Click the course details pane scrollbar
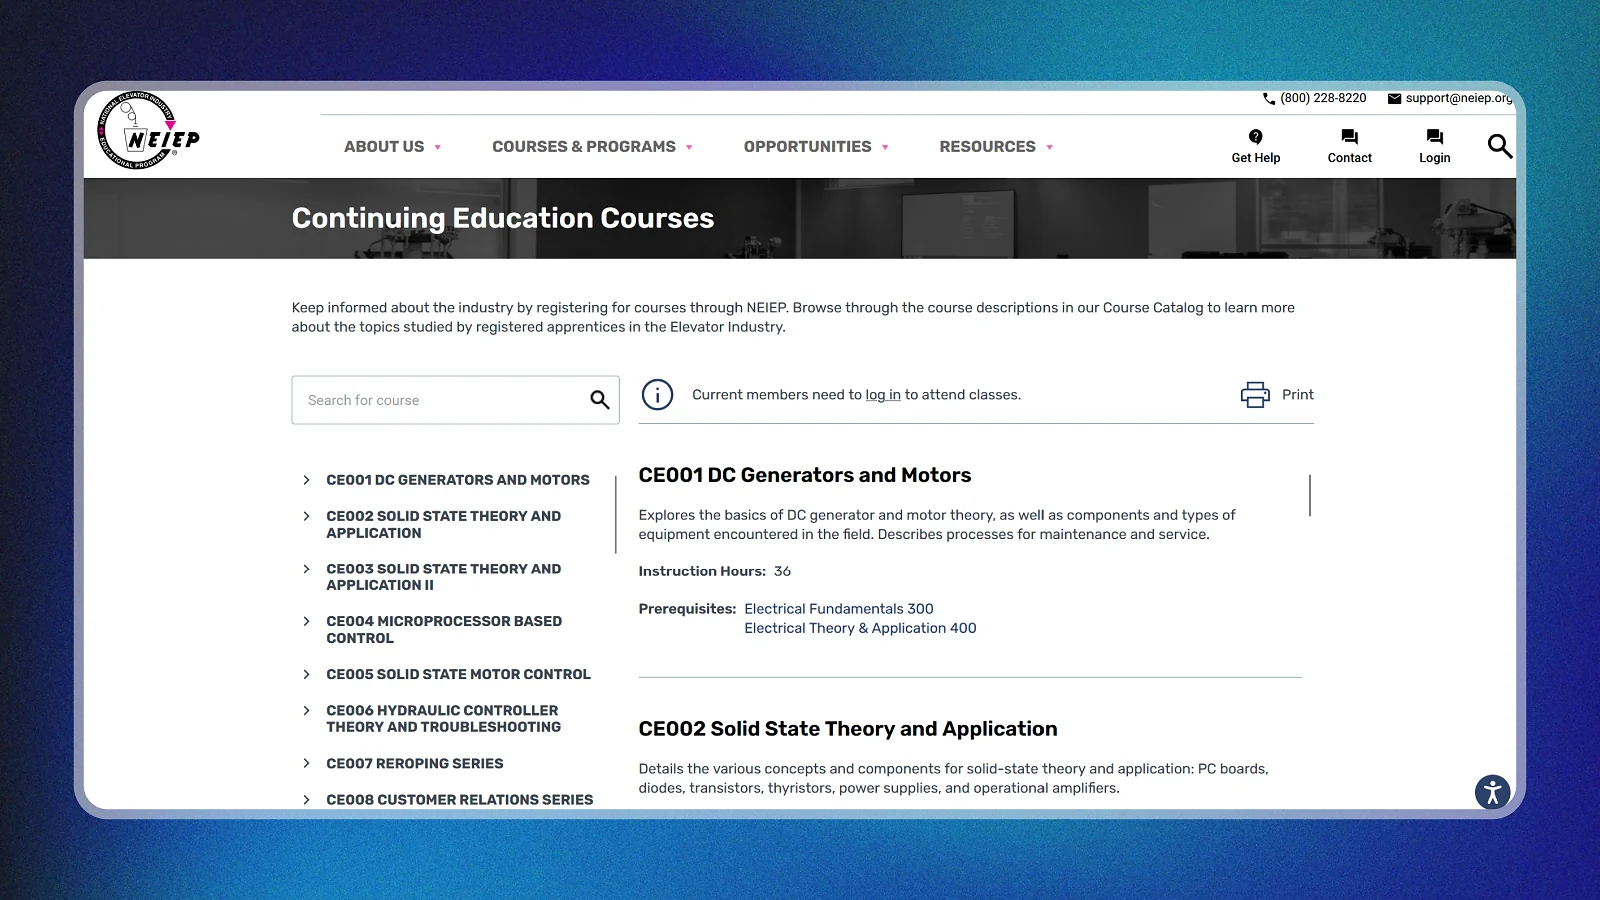 [x=1310, y=495]
